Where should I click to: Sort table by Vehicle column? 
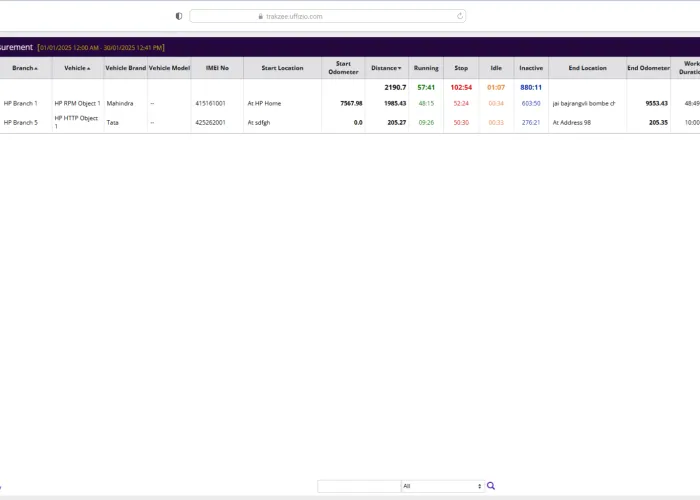(77, 68)
